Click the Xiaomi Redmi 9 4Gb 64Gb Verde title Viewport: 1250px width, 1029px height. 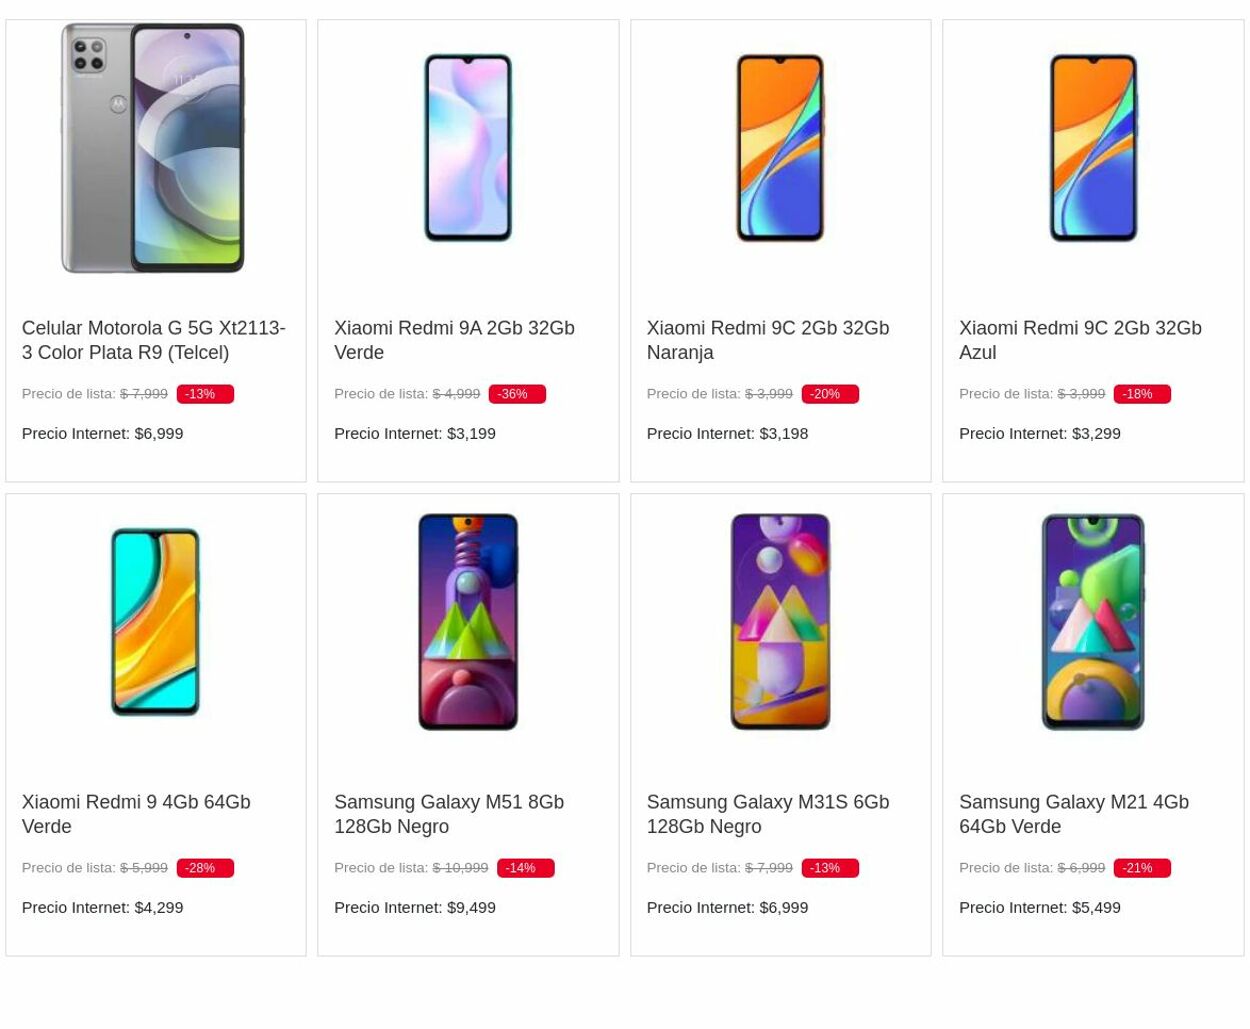(x=136, y=814)
